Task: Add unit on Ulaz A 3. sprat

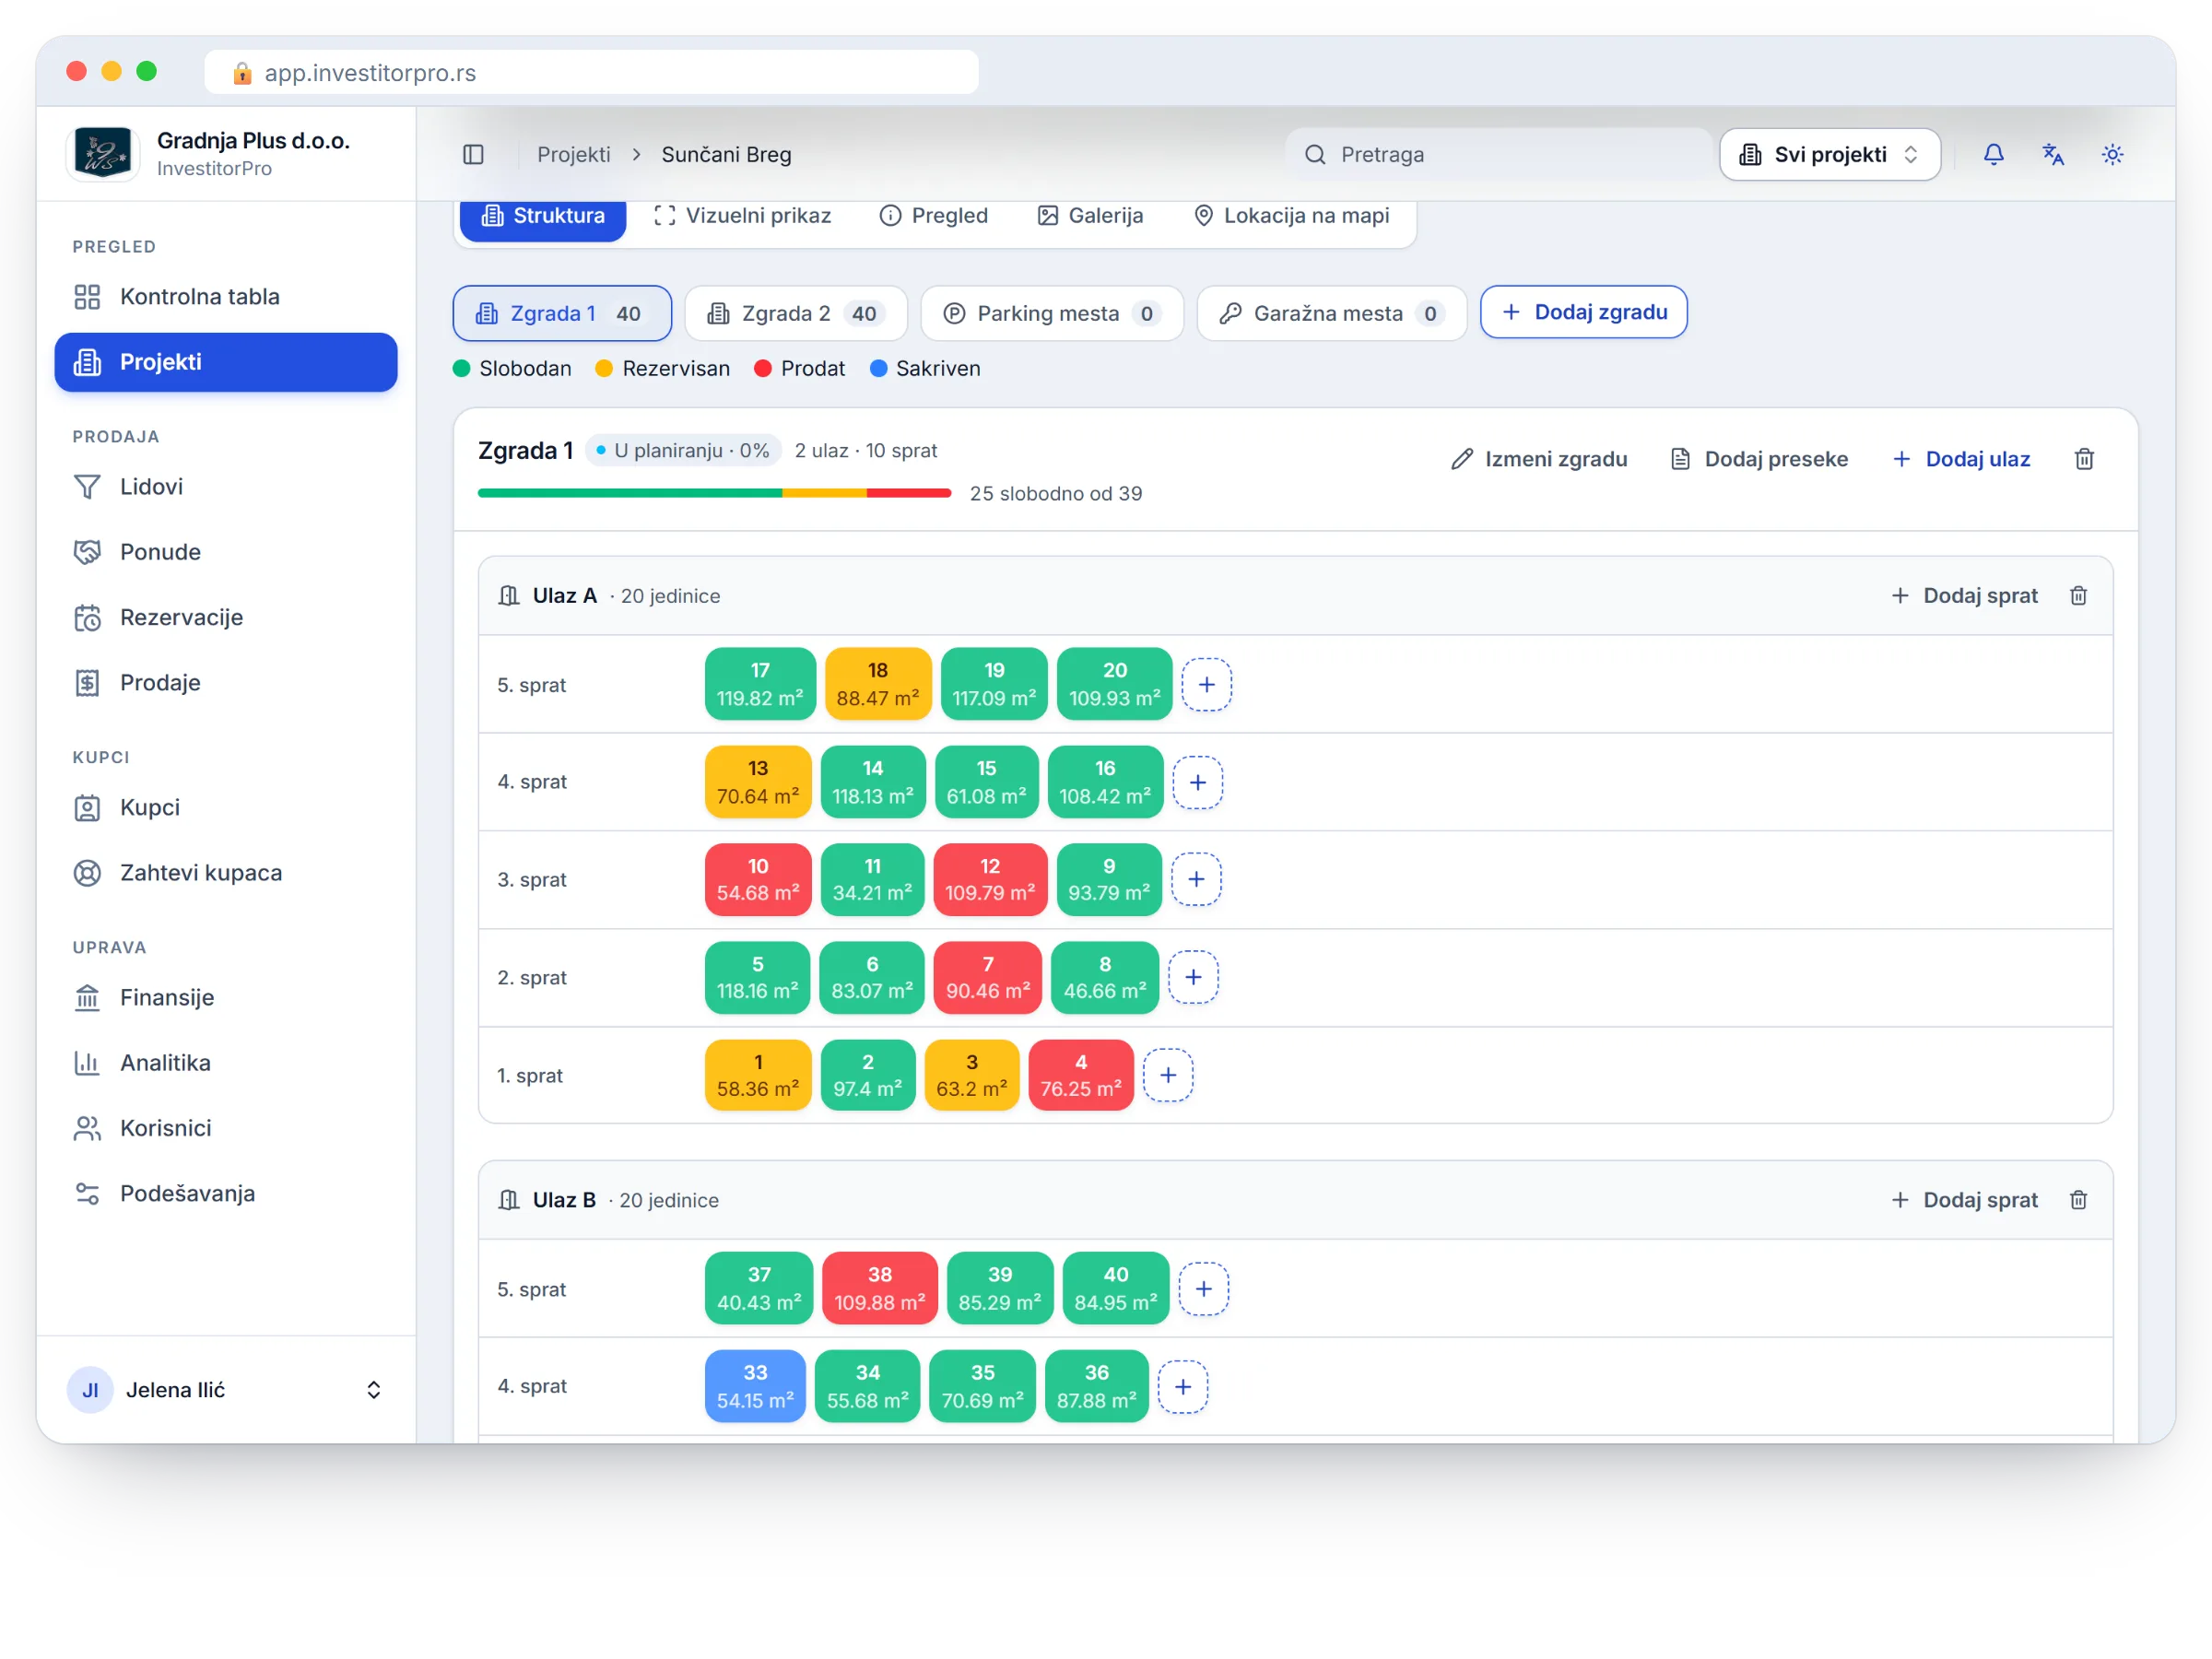Action: tap(1195, 880)
